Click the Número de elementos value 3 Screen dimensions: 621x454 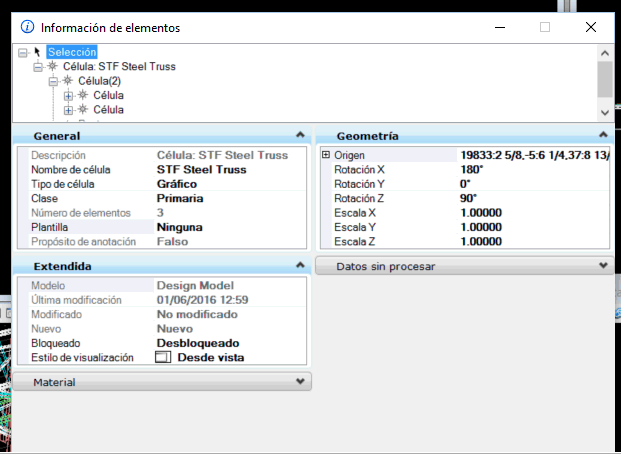[160, 213]
